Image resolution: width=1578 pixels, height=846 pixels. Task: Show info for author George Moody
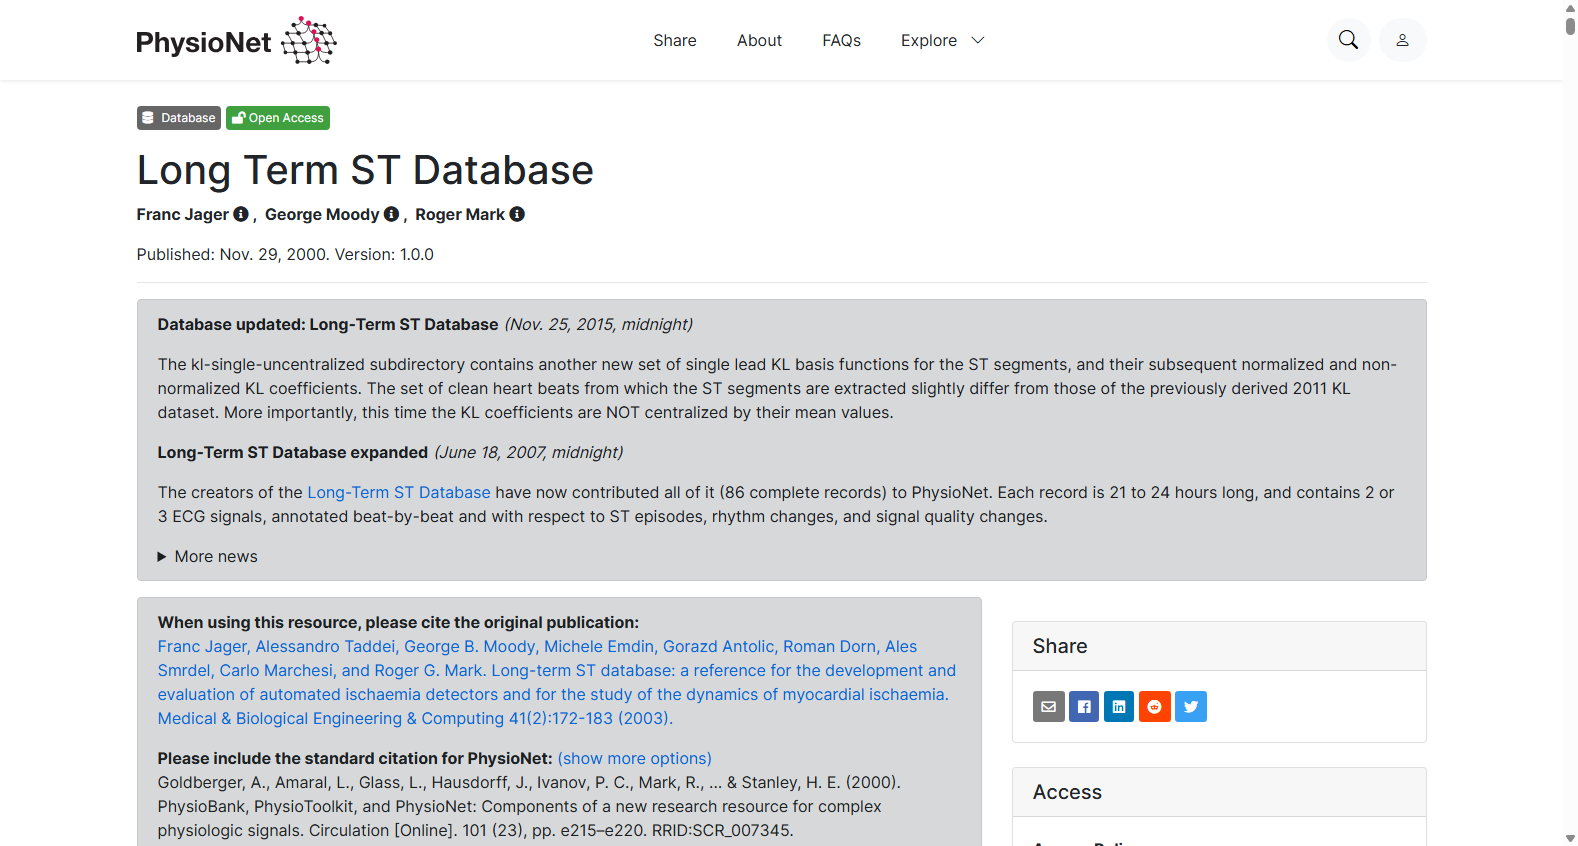click(x=391, y=214)
